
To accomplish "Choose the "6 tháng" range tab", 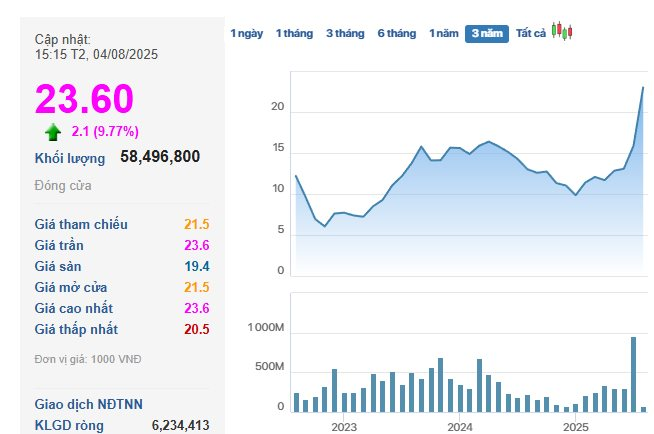I will pyautogui.click(x=396, y=33).
